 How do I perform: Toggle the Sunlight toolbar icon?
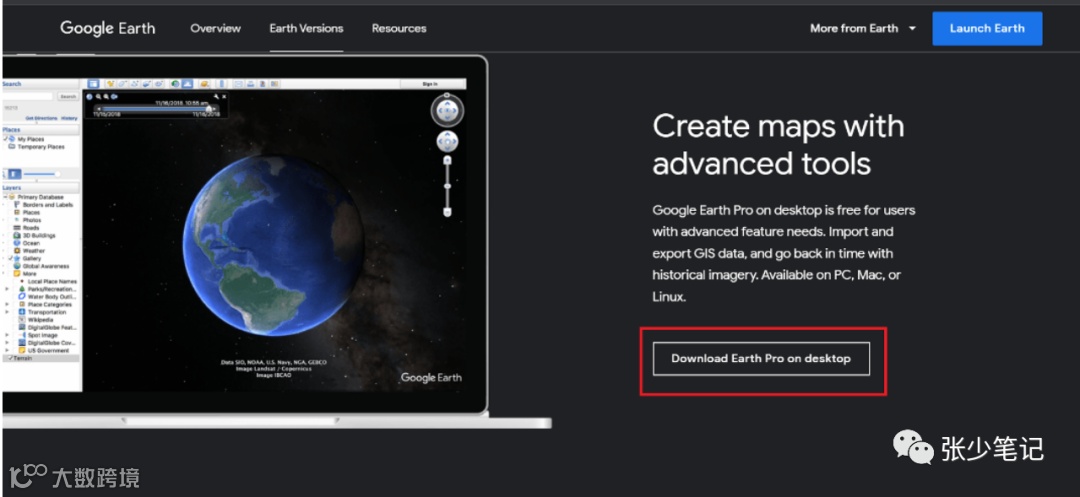(187, 84)
